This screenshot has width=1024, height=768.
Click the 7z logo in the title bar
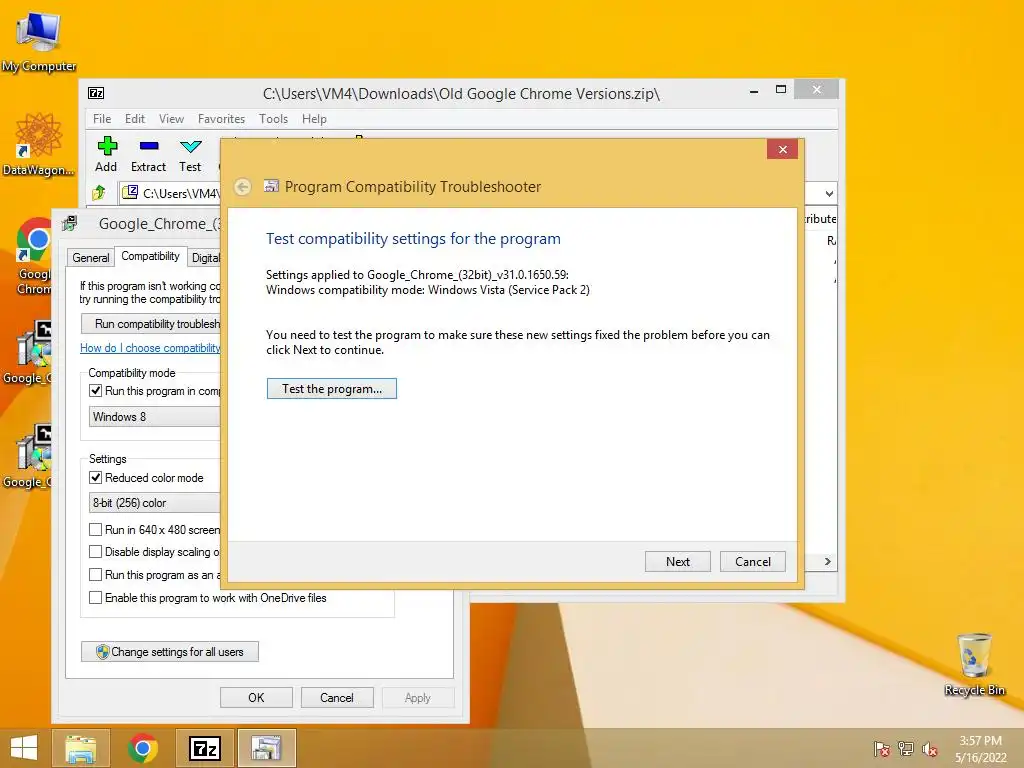(x=96, y=93)
